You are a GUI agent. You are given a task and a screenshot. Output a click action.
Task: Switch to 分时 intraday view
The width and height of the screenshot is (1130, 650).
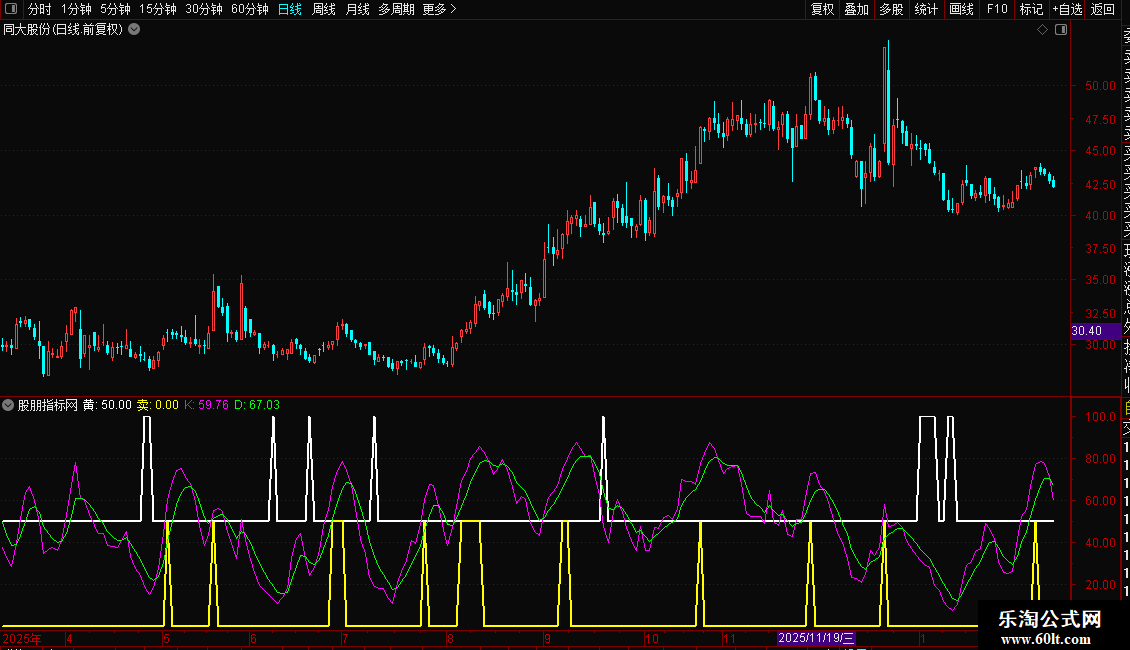click(40, 9)
